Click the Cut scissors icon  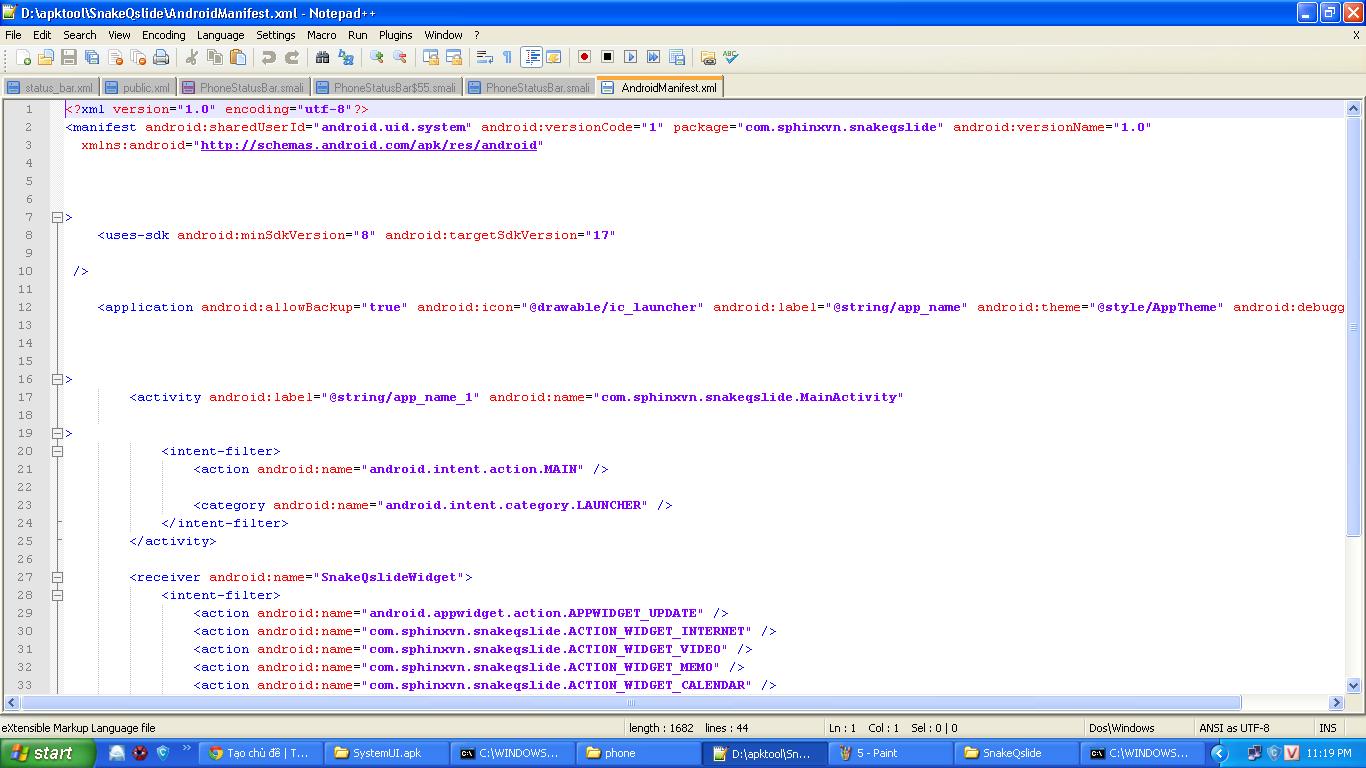click(x=192, y=58)
